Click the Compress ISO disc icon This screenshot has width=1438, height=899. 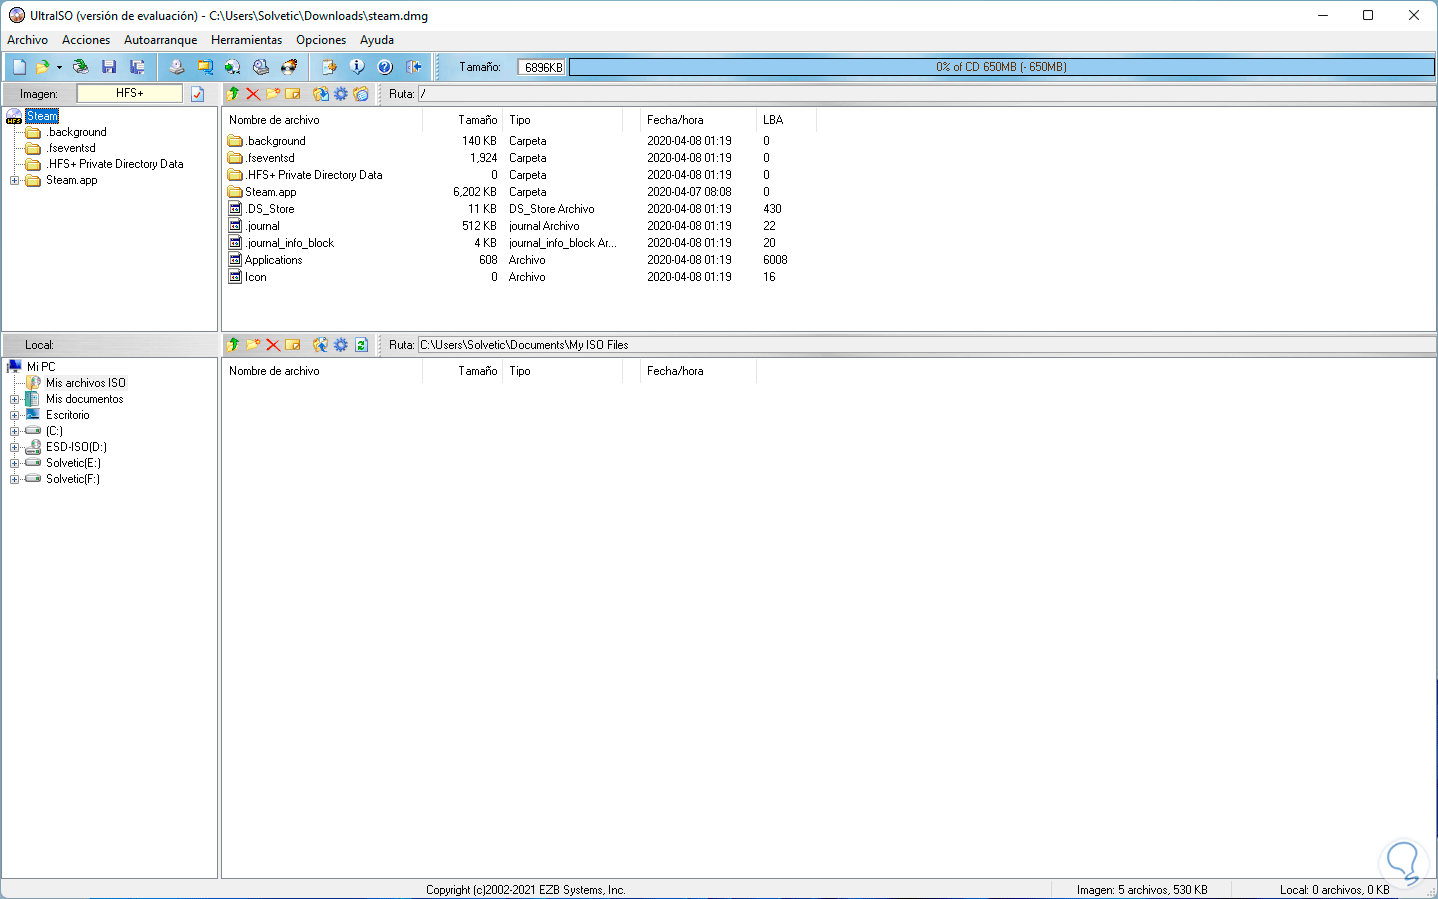tap(233, 67)
